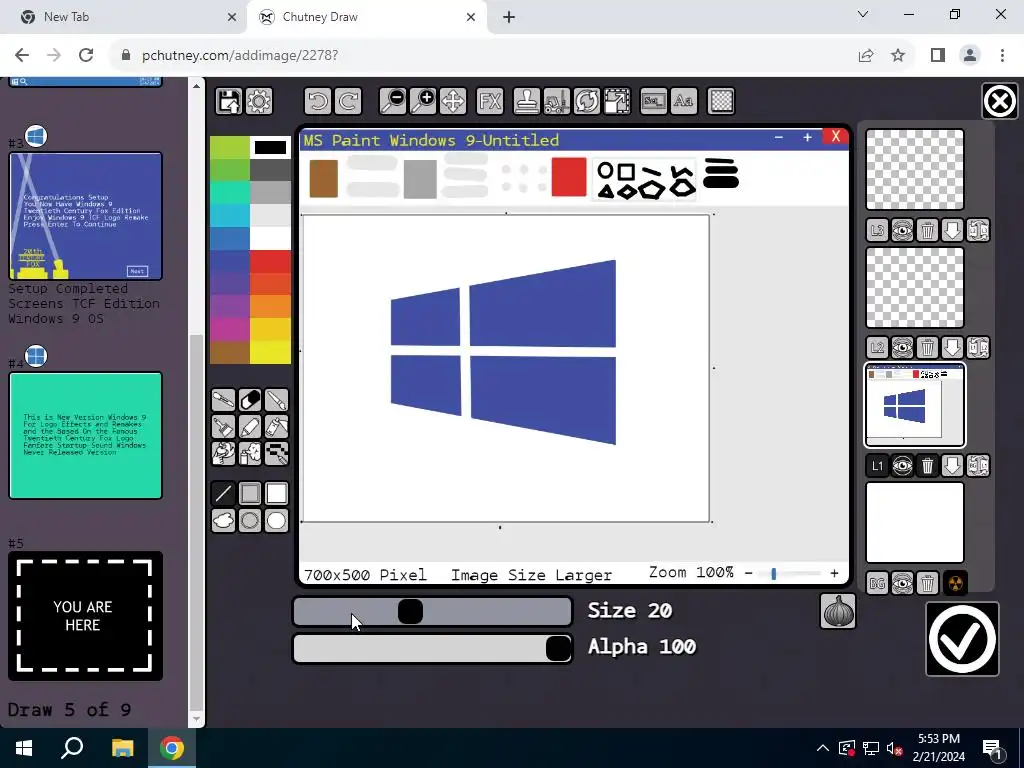Toggle the onion skin button
Viewport: 1024px width, 768px height.
pos(838,611)
